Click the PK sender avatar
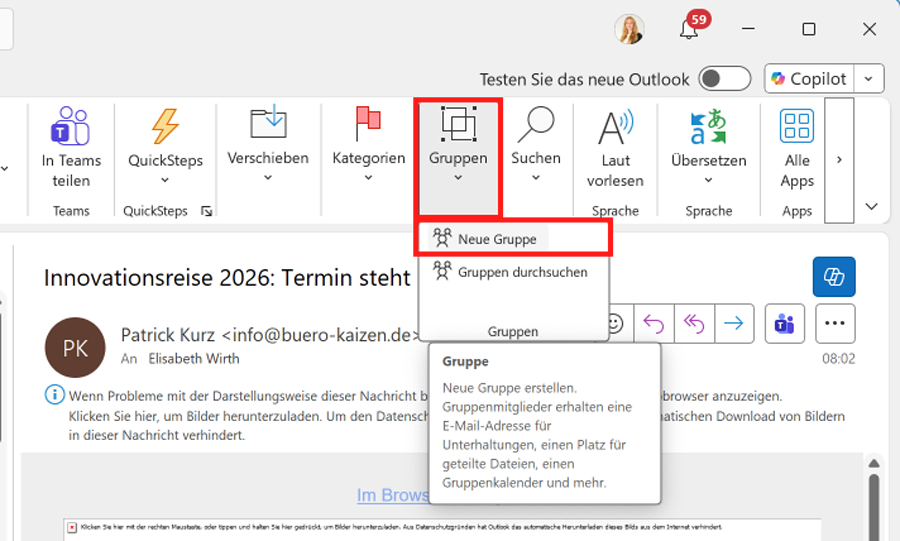900x541 pixels. tap(75, 348)
